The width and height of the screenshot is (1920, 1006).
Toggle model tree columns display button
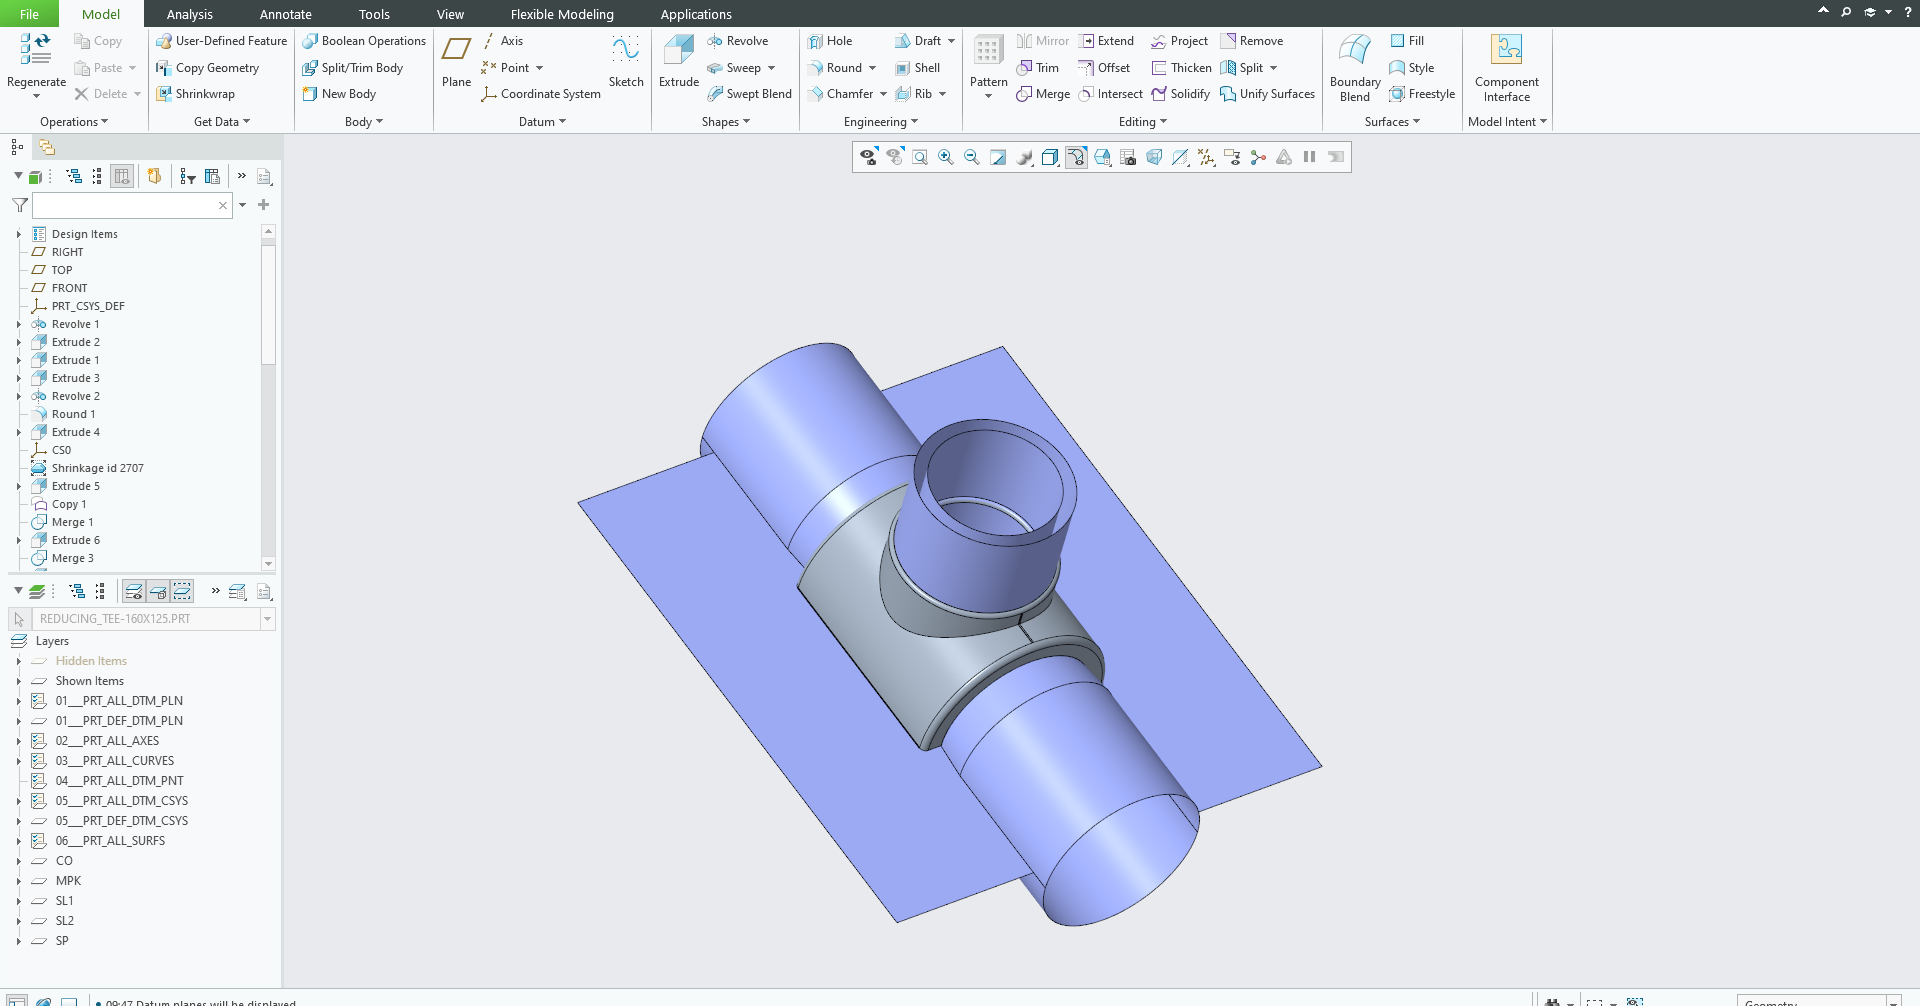click(x=122, y=176)
